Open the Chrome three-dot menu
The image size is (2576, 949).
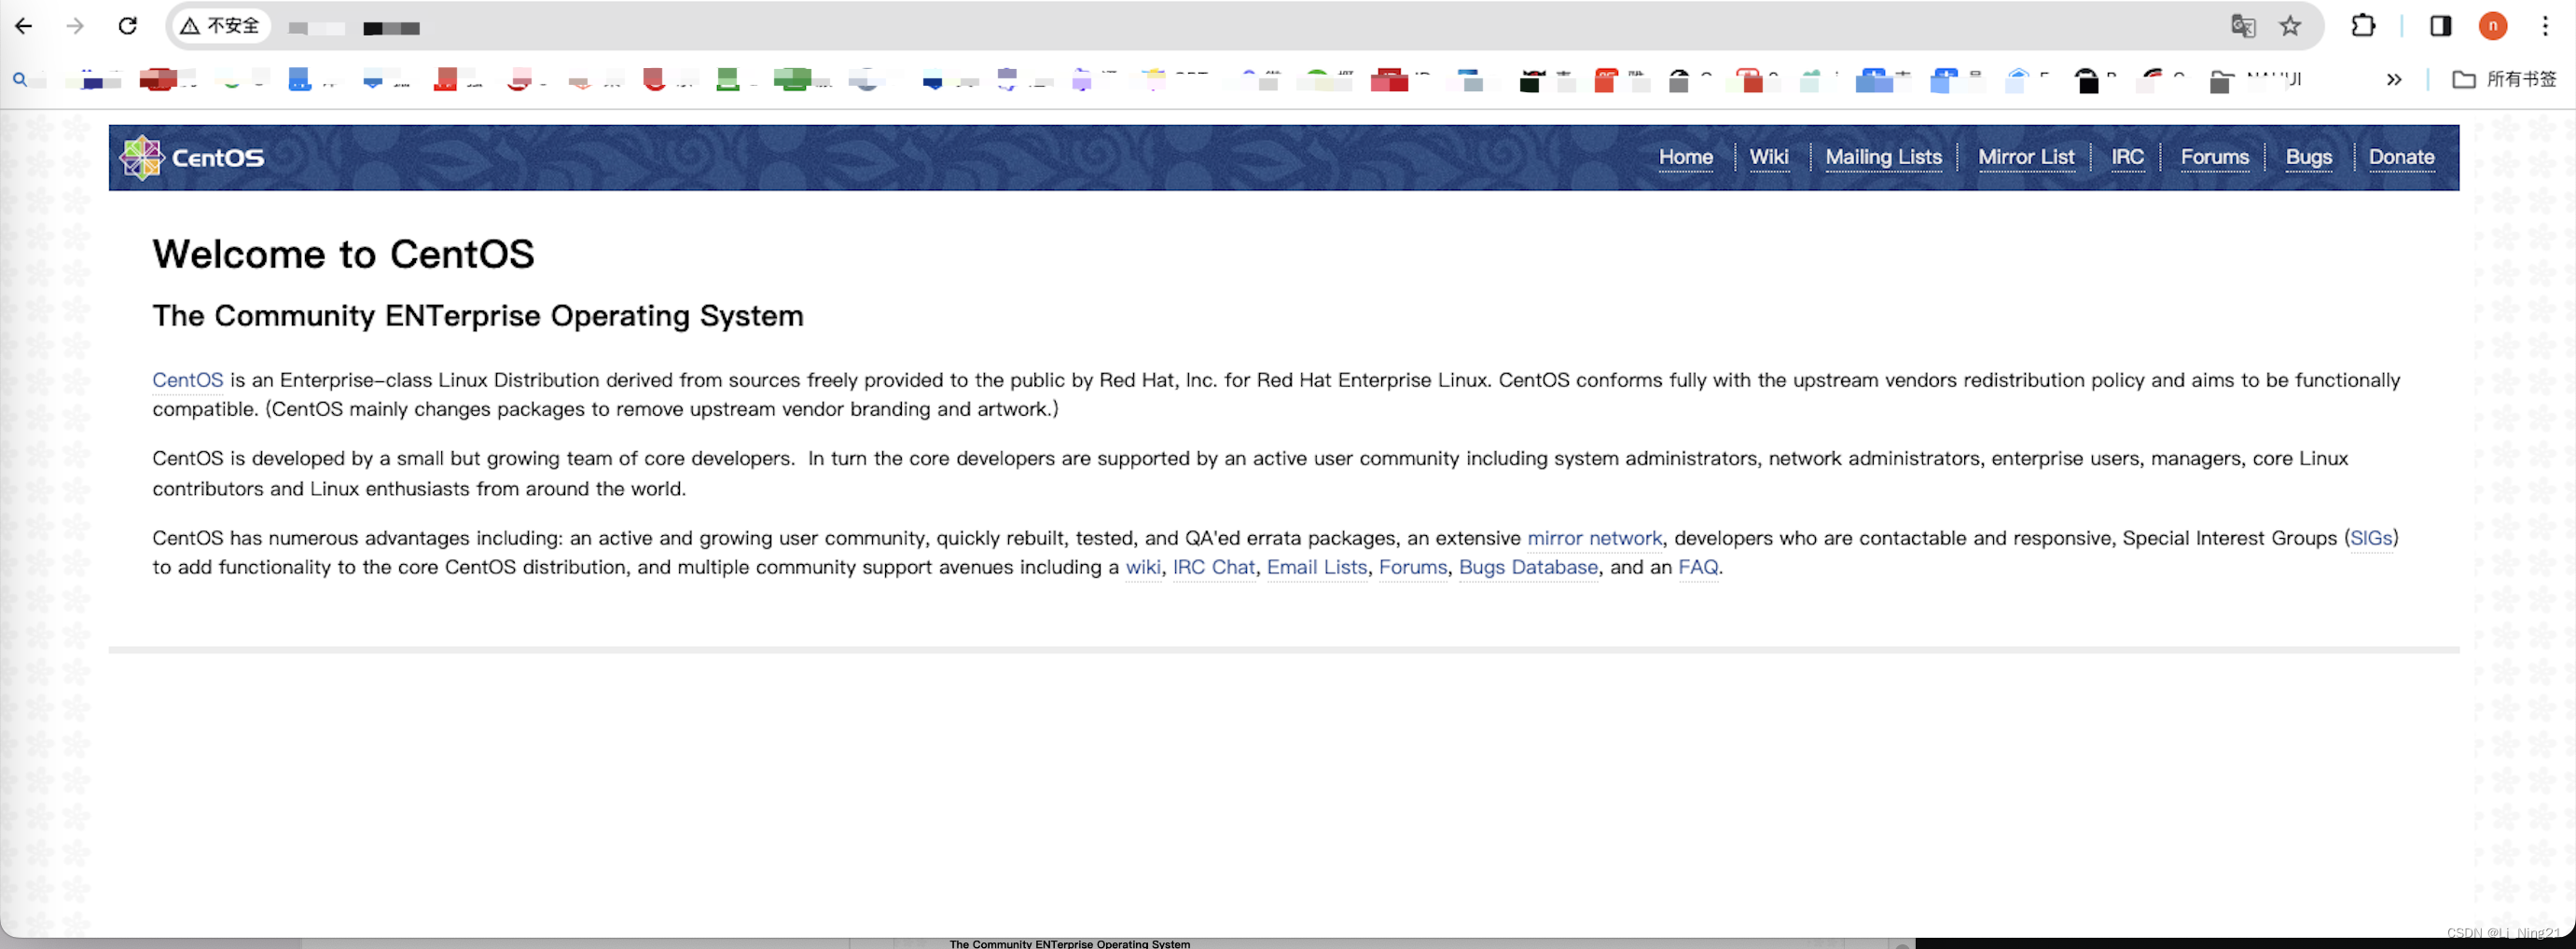tap(2545, 26)
